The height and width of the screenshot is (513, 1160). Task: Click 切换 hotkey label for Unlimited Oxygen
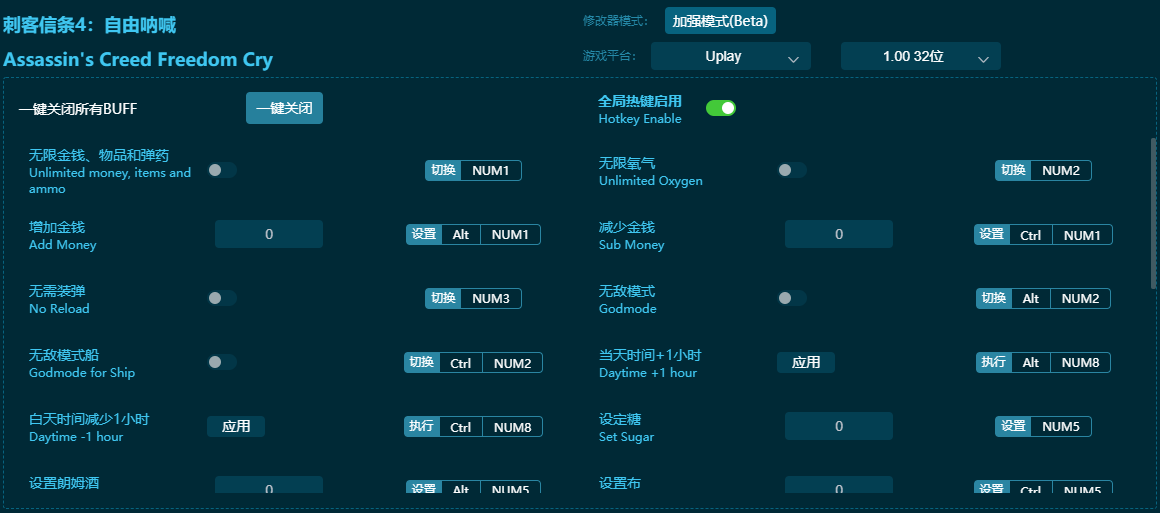tap(1013, 170)
